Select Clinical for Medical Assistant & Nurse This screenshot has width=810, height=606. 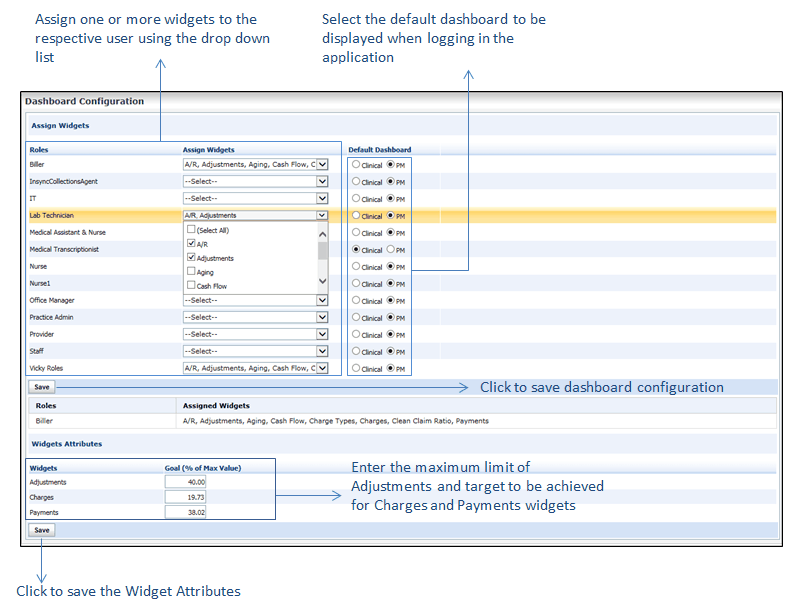pos(356,232)
